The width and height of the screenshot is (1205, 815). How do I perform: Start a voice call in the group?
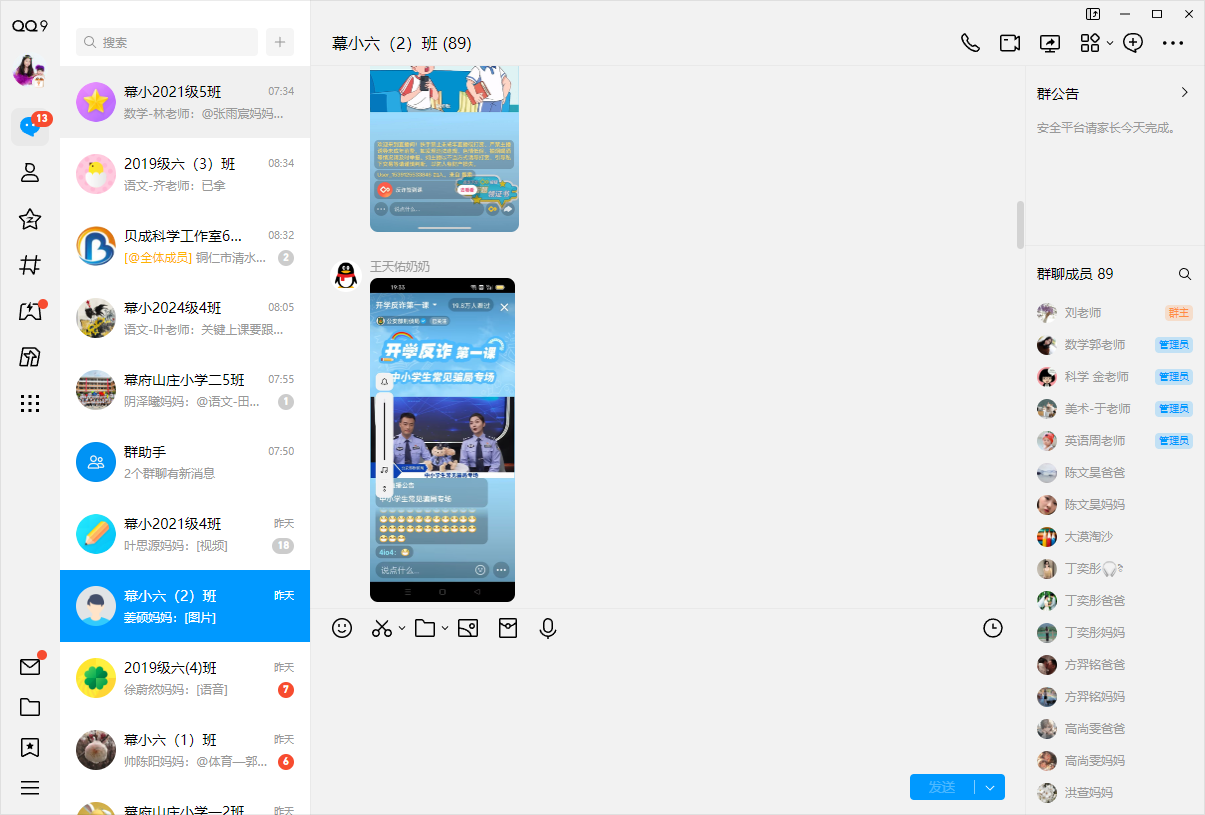970,43
